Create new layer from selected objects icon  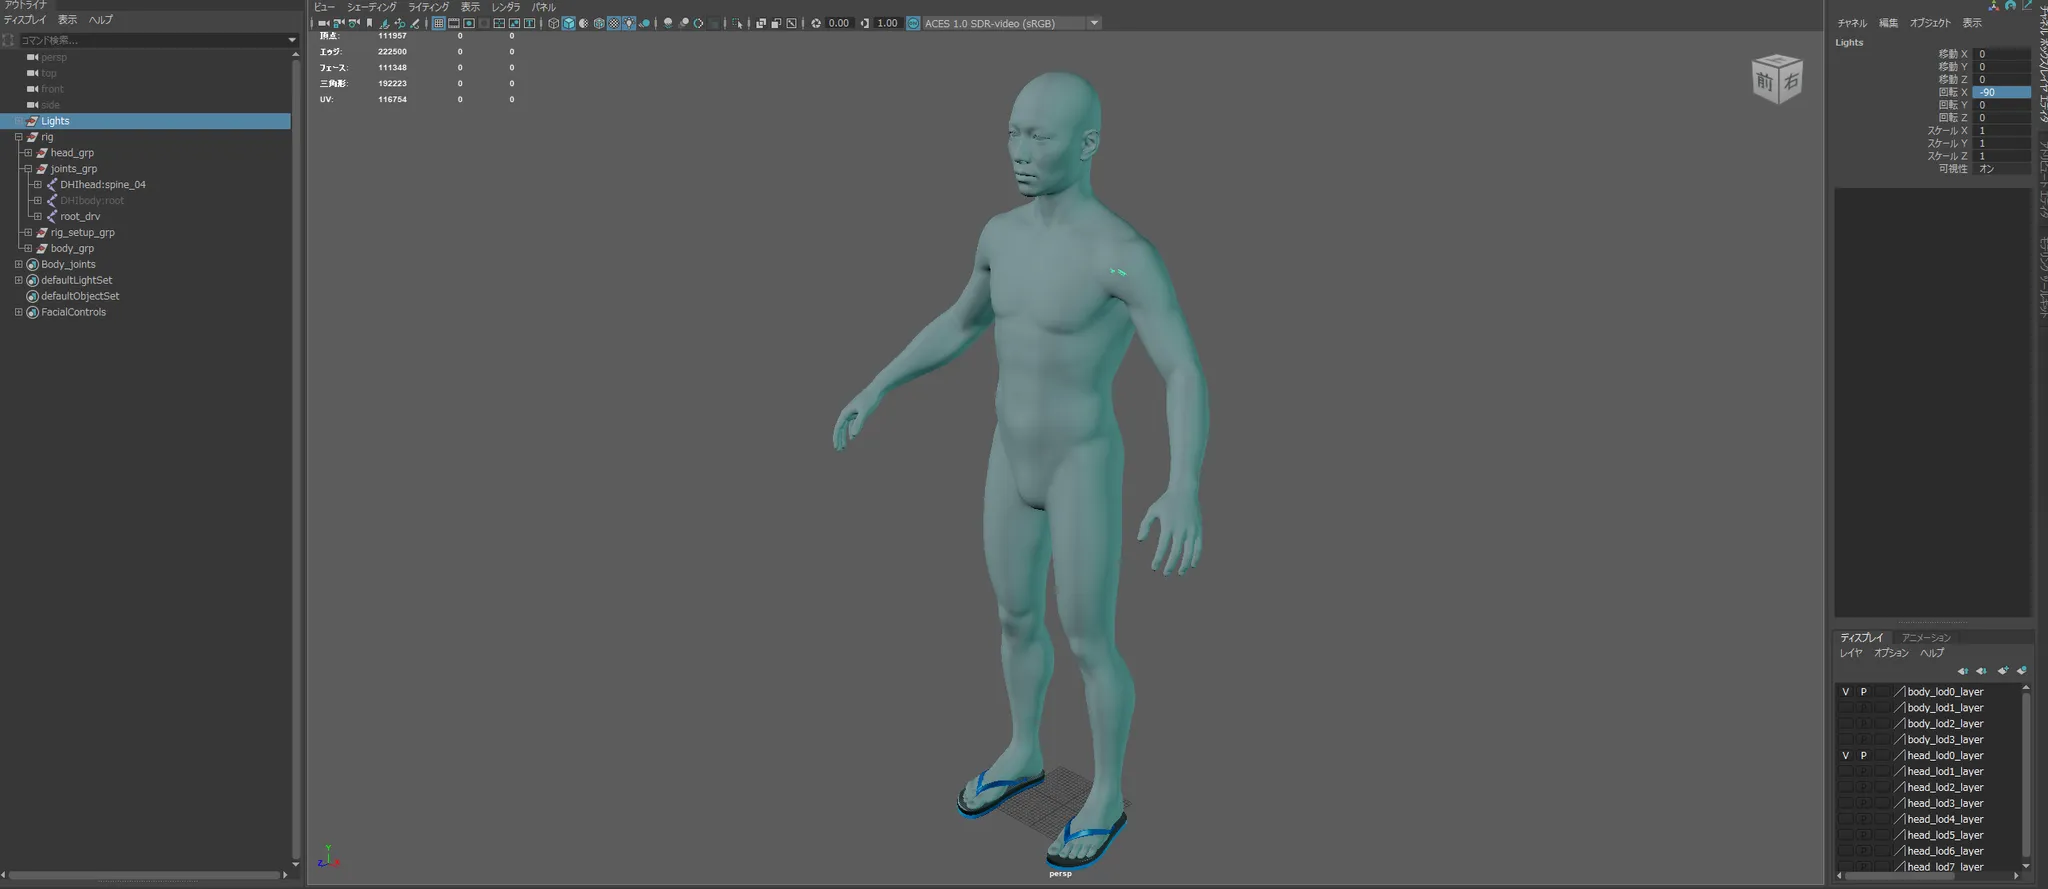tap(2021, 671)
